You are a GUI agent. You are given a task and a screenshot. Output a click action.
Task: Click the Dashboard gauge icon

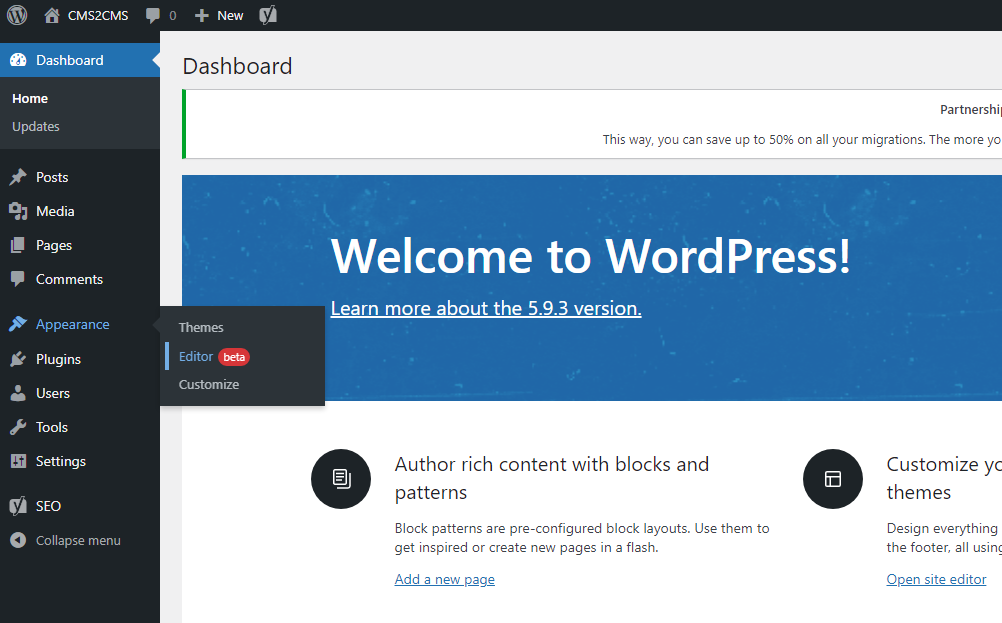[x=19, y=60]
